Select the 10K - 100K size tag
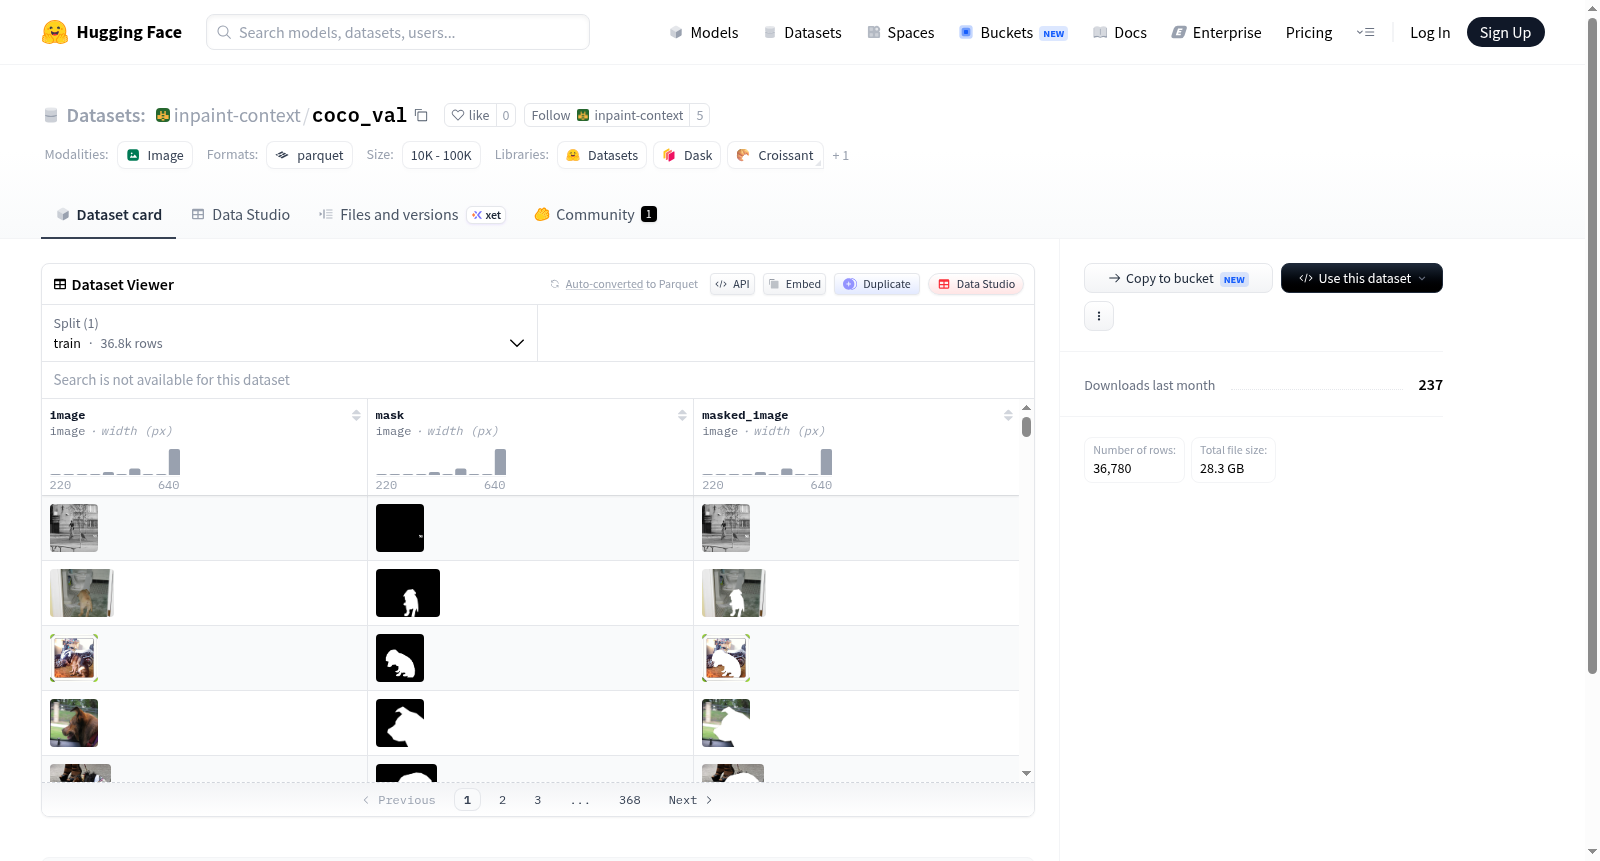The height and width of the screenshot is (861, 1600). [441, 155]
